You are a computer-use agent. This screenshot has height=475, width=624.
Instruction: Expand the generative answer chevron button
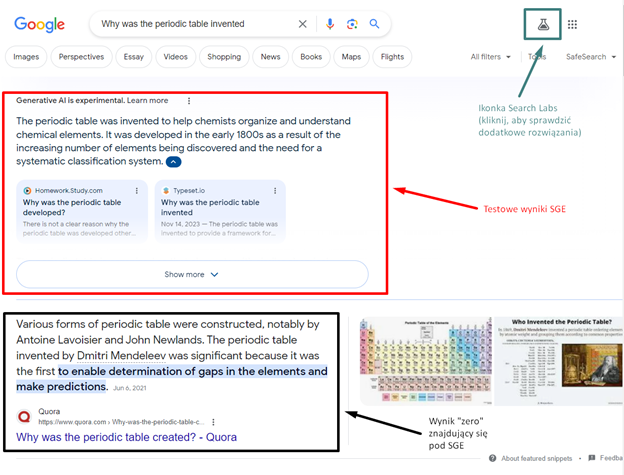pos(174,161)
